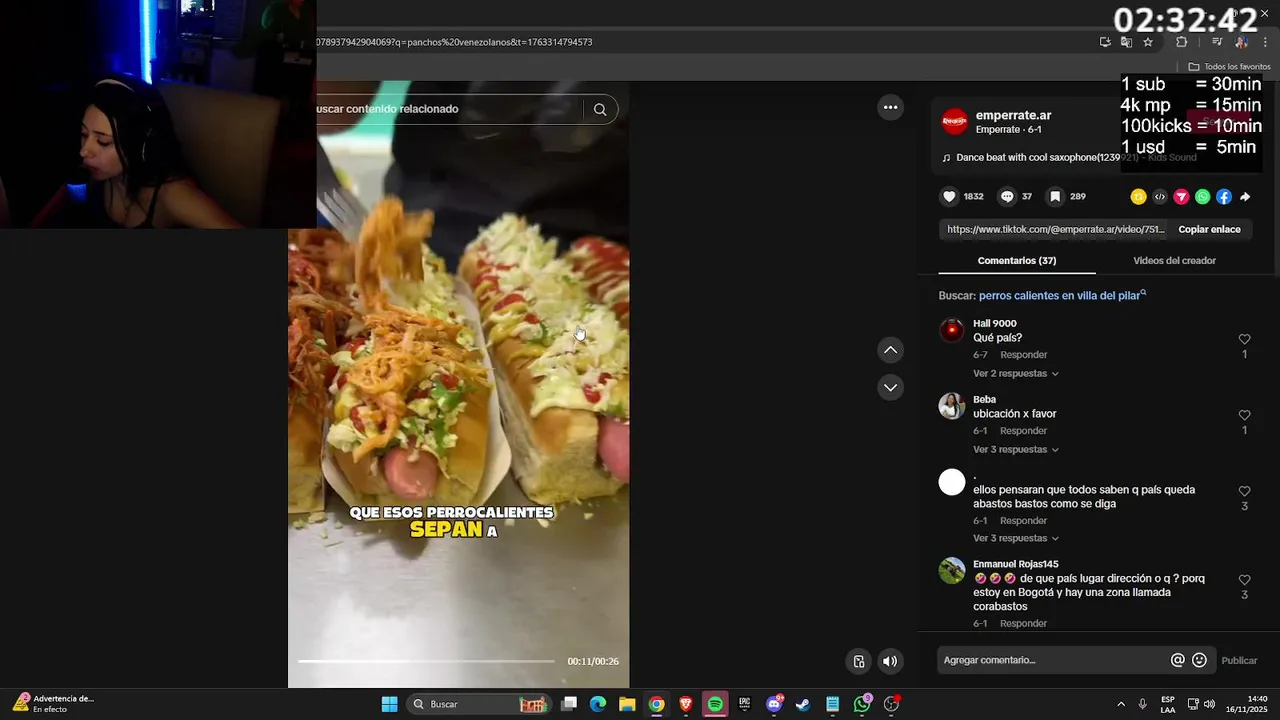
Task: Open Hall 9000's profile avatar
Action: pyautogui.click(x=952, y=330)
